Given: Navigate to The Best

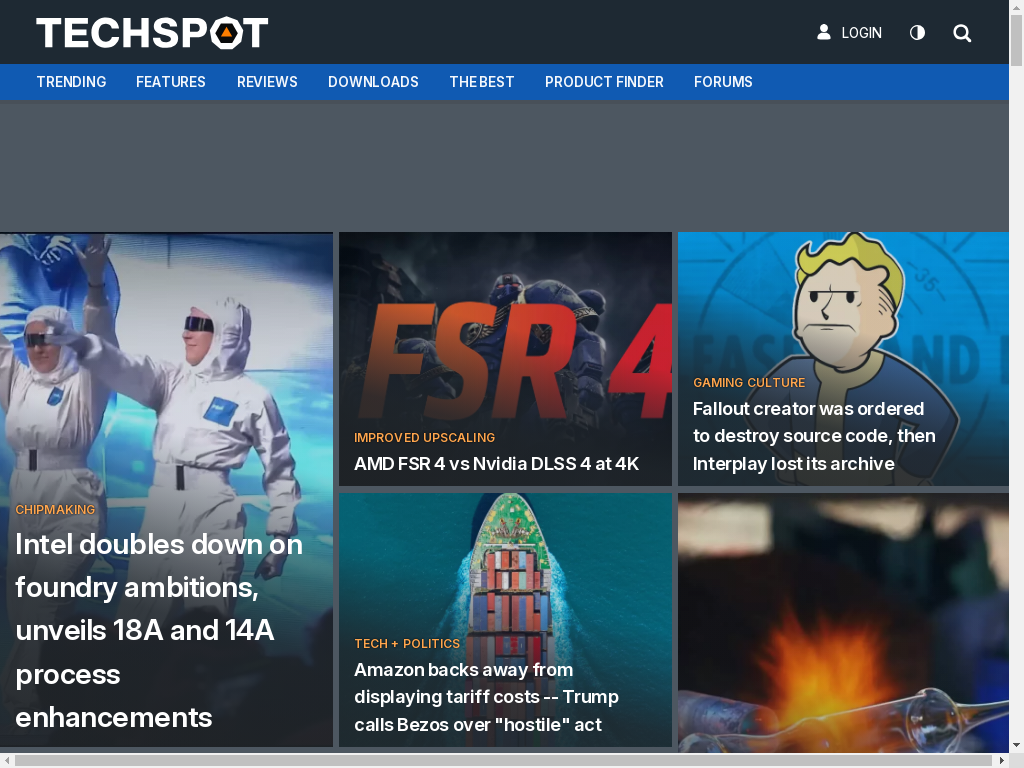Looking at the screenshot, I should (481, 82).
